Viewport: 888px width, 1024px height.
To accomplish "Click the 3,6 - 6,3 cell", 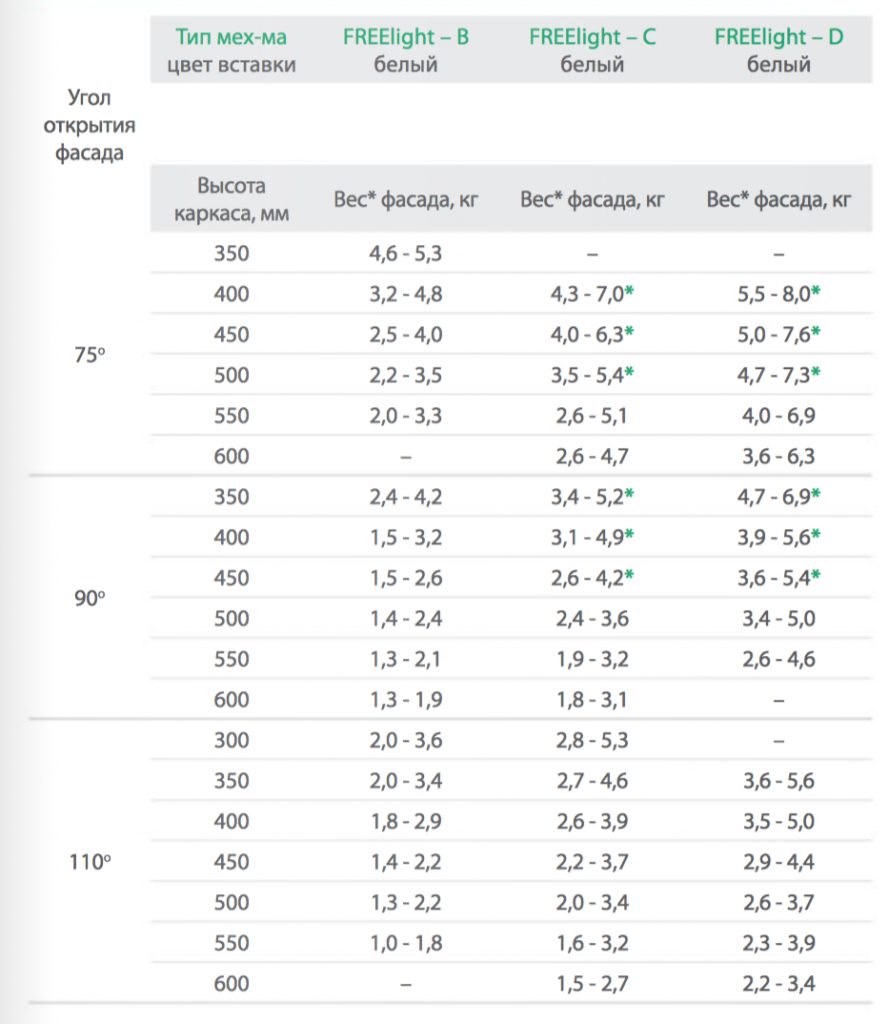I will 778,456.
